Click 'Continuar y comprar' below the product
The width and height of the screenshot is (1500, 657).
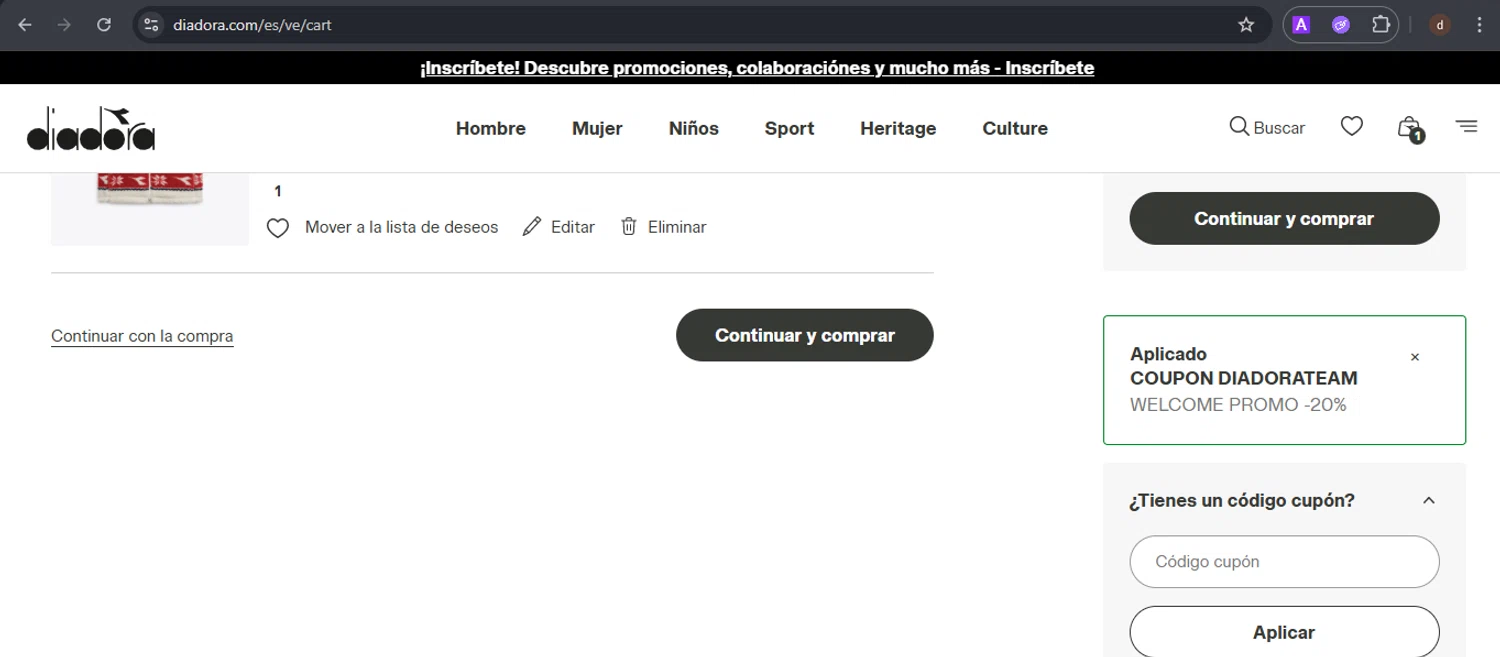805,335
